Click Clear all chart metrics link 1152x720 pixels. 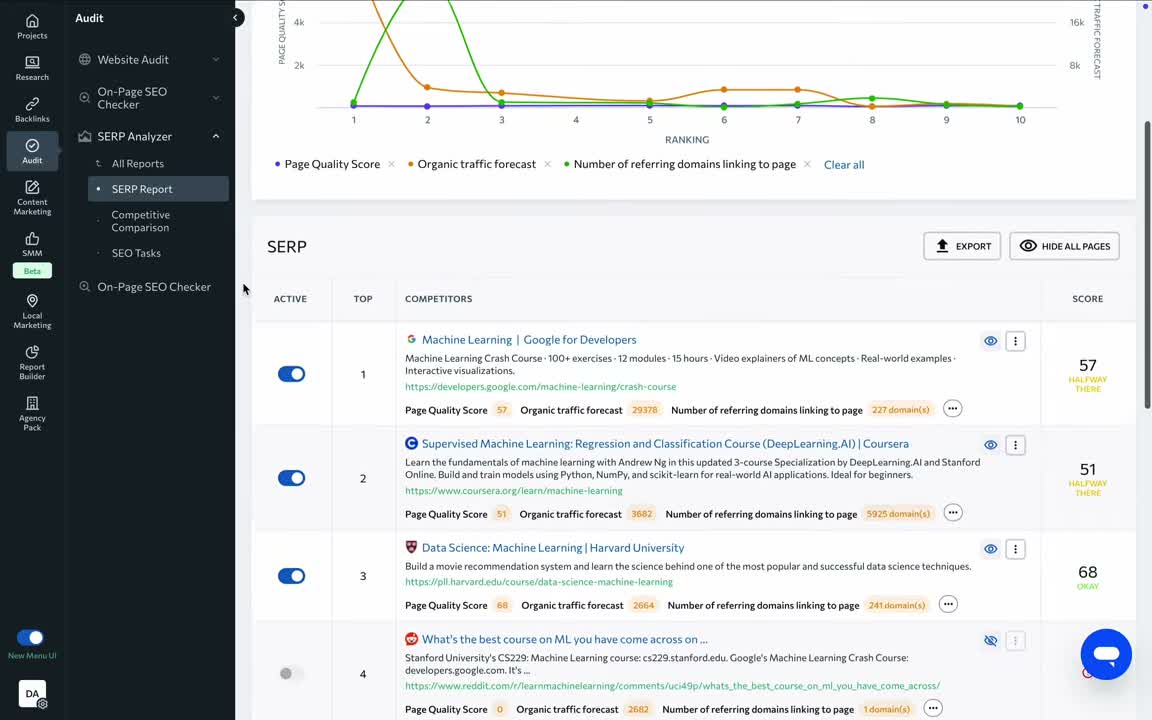point(843,165)
